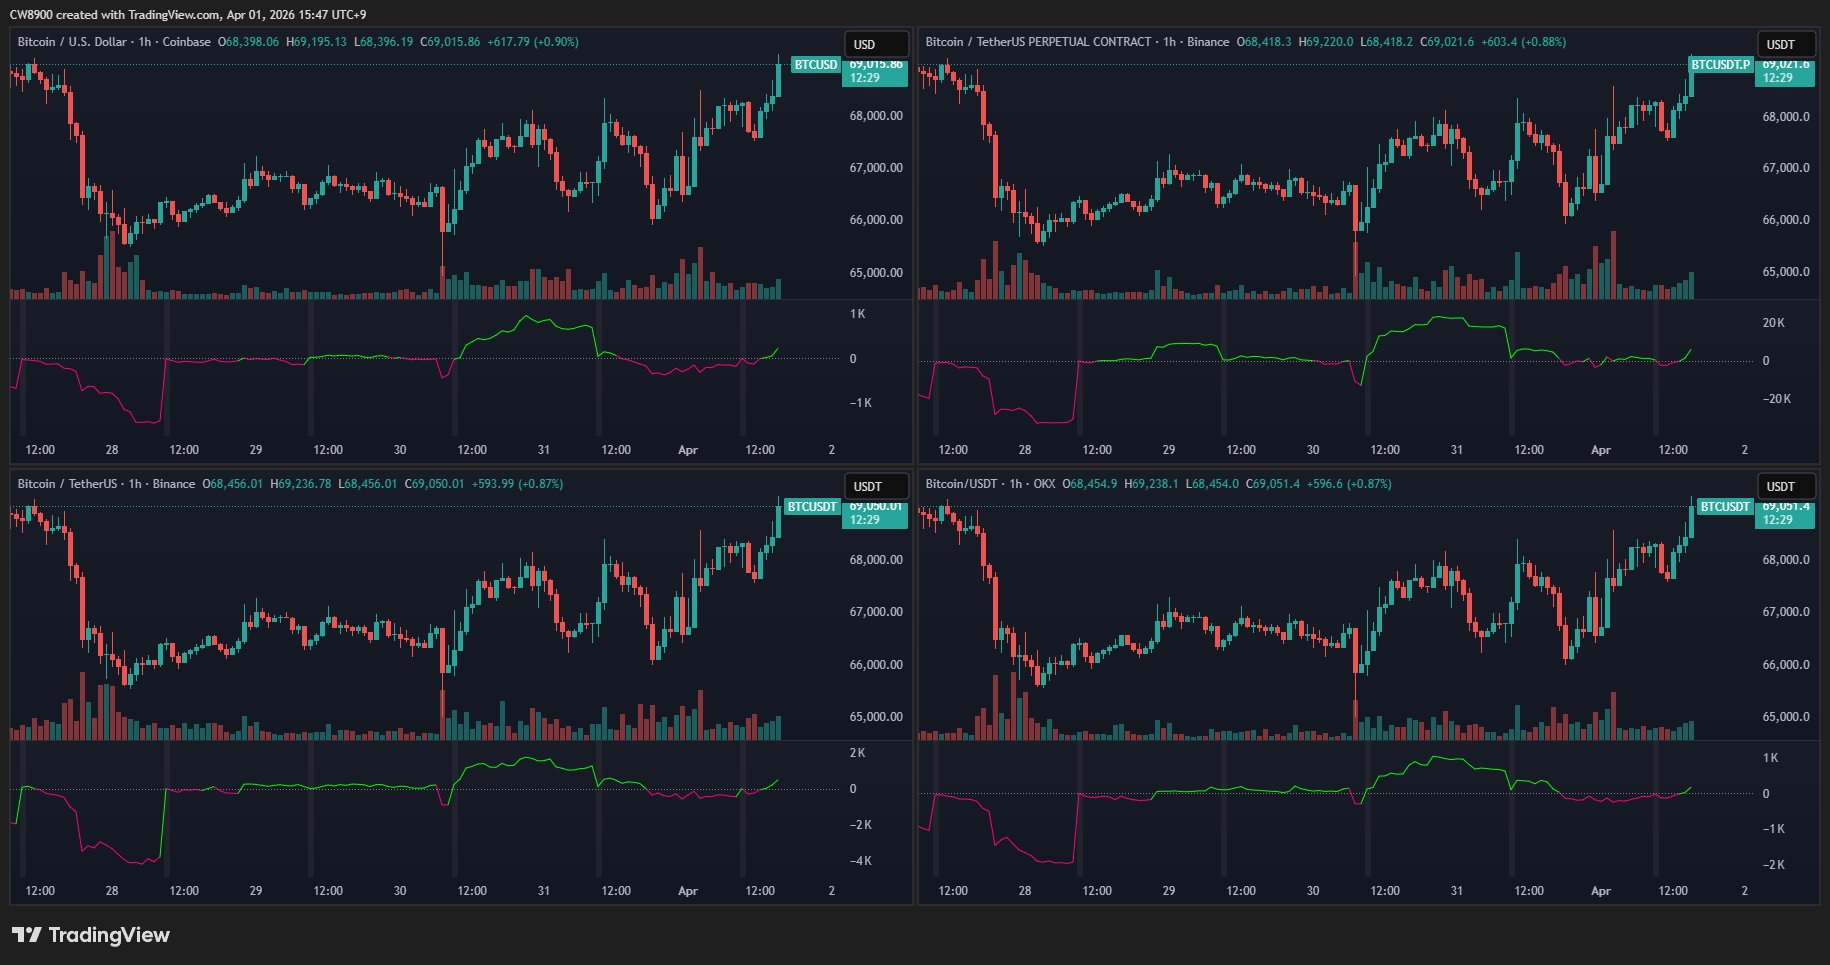Click the 67,000.0 price level on perpetual chart
The image size is (1830, 965).
pyautogui.click(x=1786, y=168)
